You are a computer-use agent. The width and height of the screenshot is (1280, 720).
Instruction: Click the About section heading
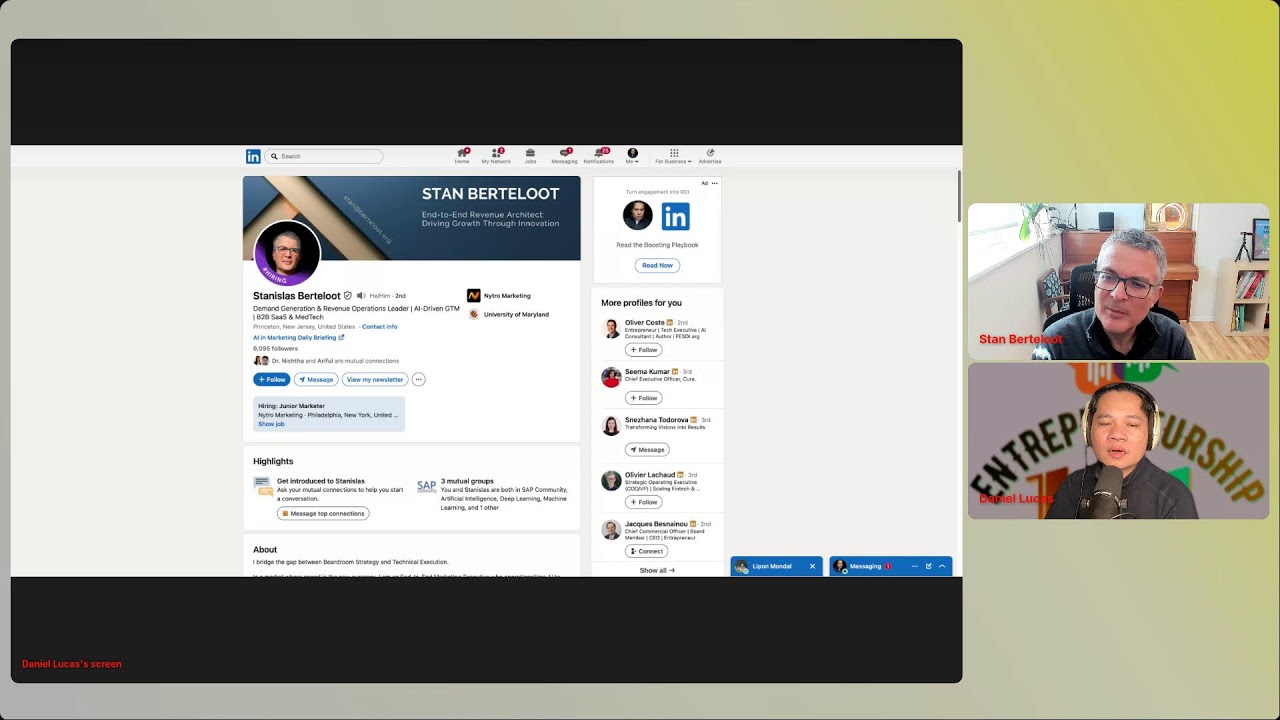tap(265, 550)
